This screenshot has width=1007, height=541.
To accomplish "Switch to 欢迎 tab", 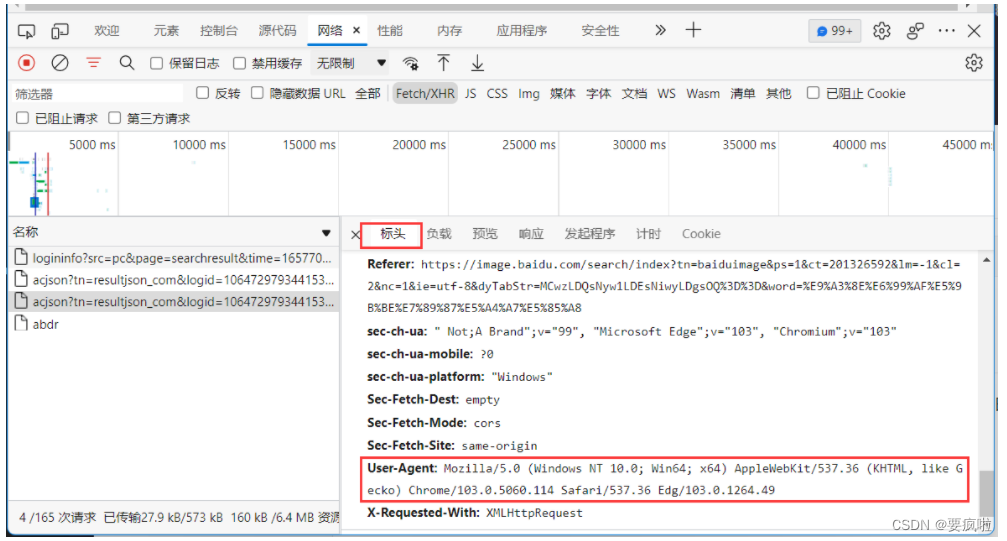I will [107, 31].
